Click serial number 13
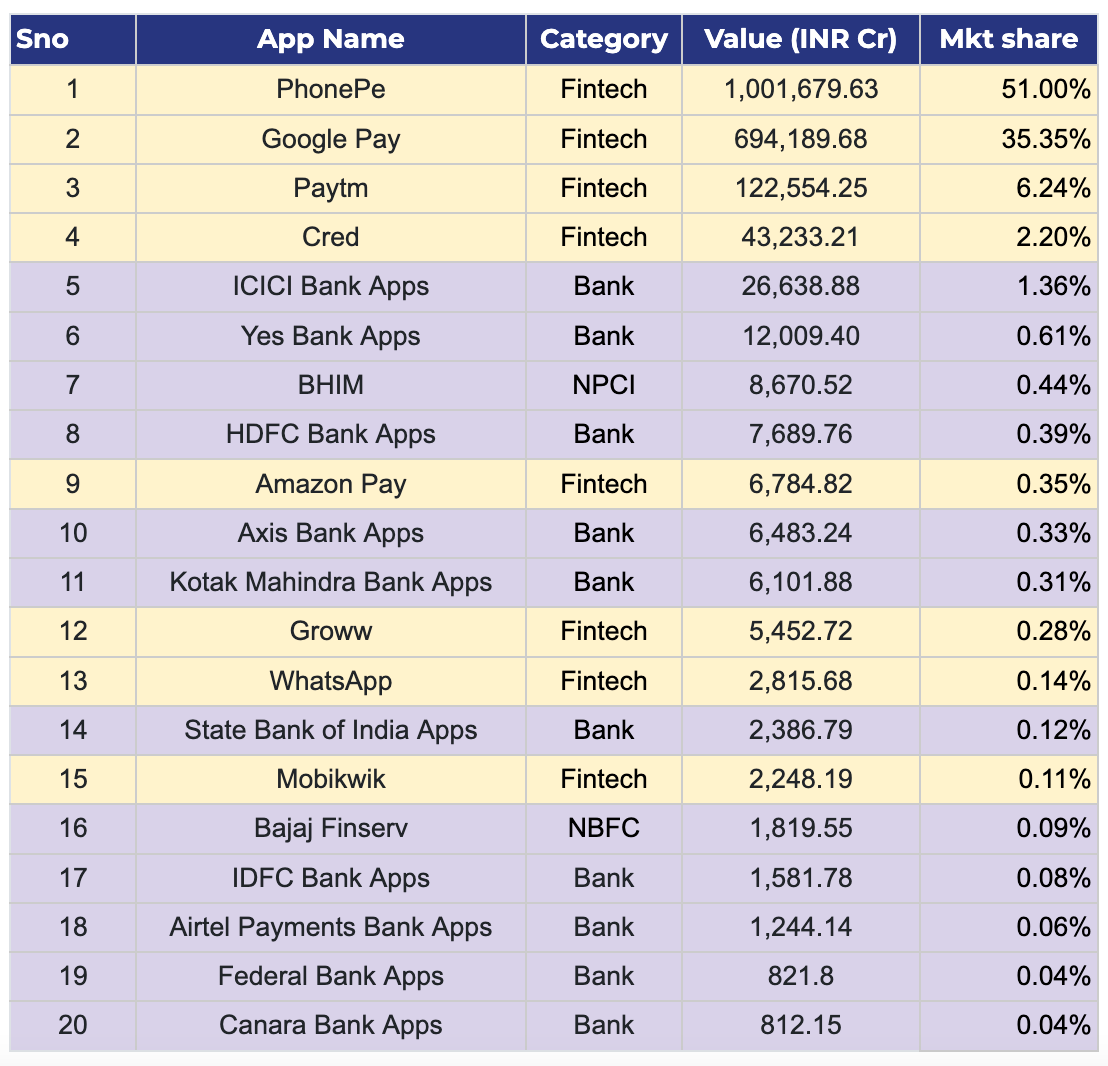Screen dimensions: 1108x1066 tap(73, 681)
